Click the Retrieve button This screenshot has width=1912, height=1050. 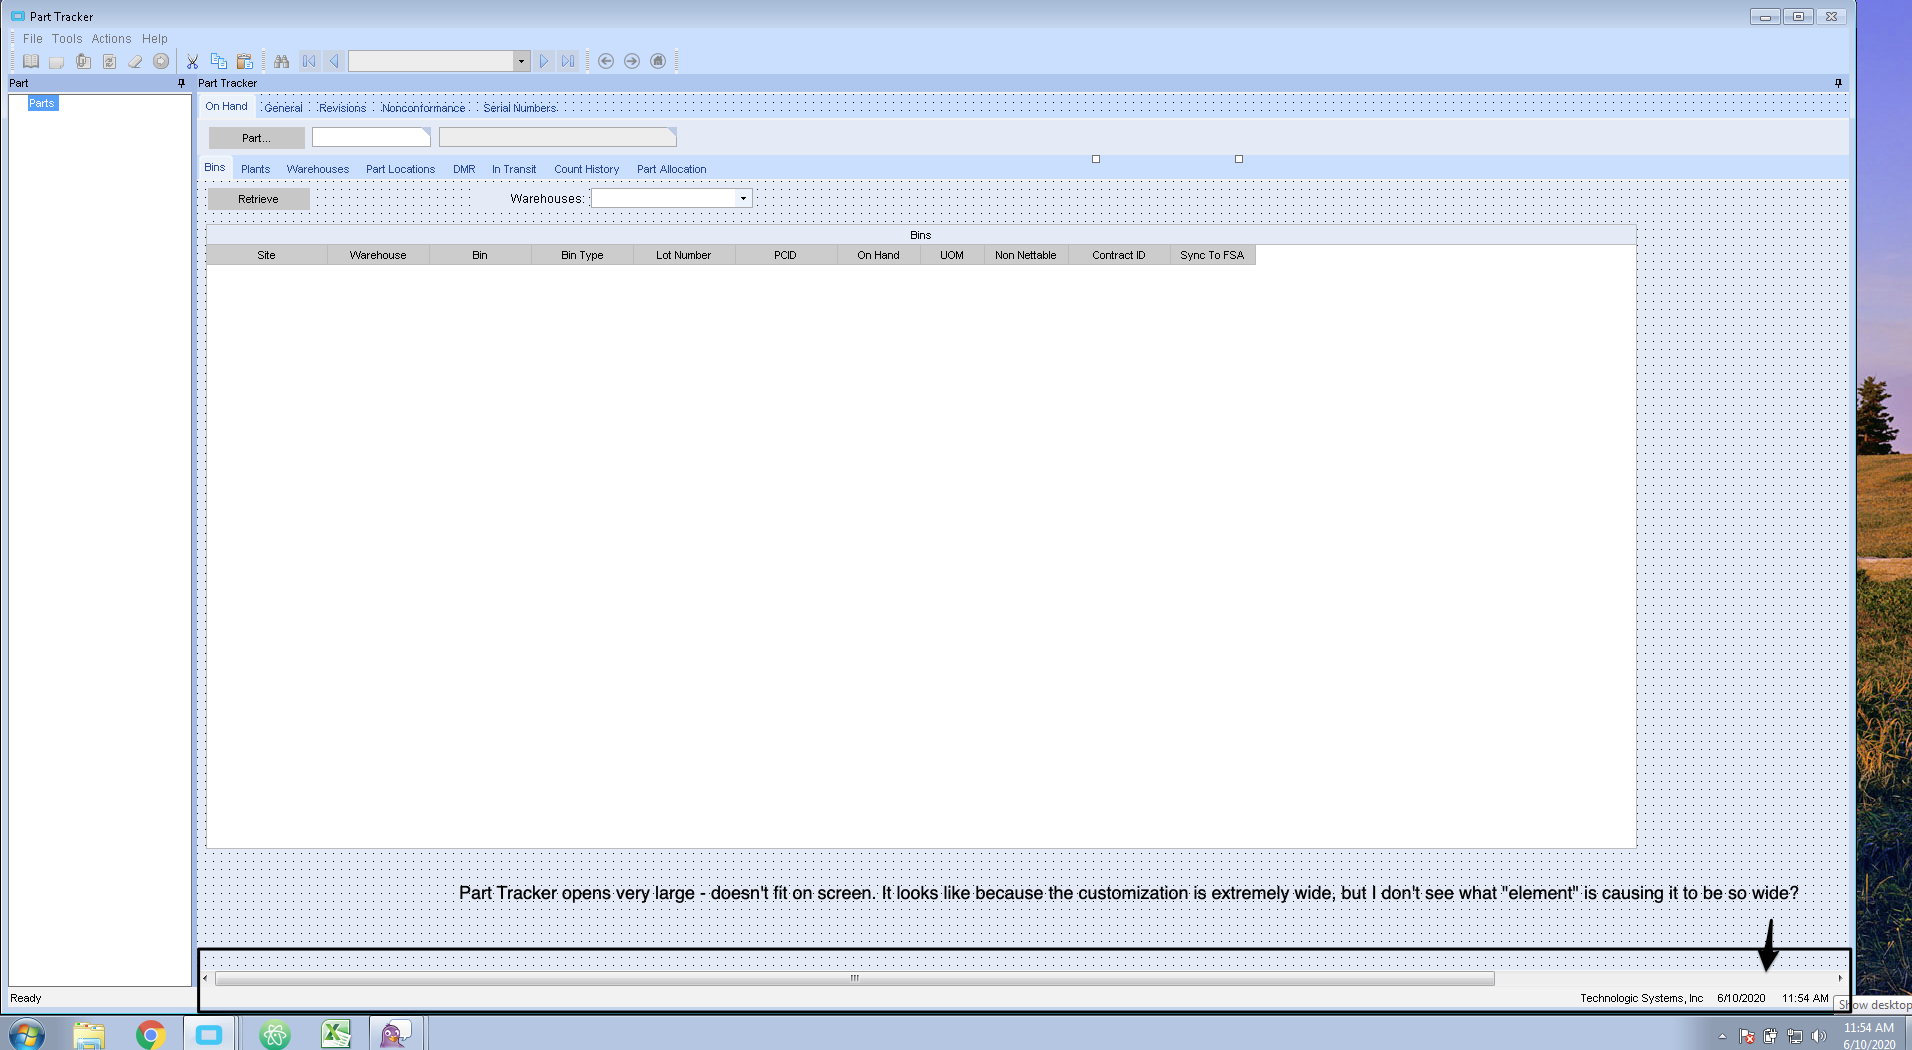(x=258, y=199)
